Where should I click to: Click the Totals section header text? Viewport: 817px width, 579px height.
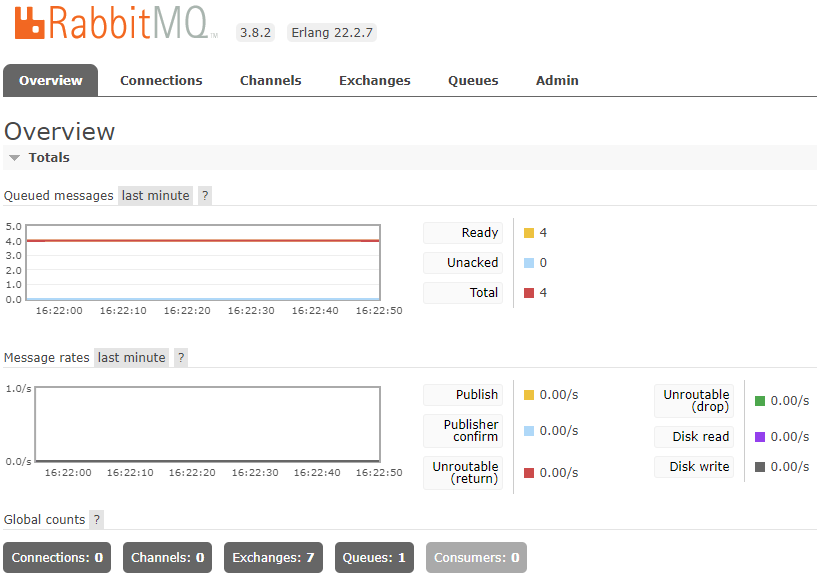(49, 157)
